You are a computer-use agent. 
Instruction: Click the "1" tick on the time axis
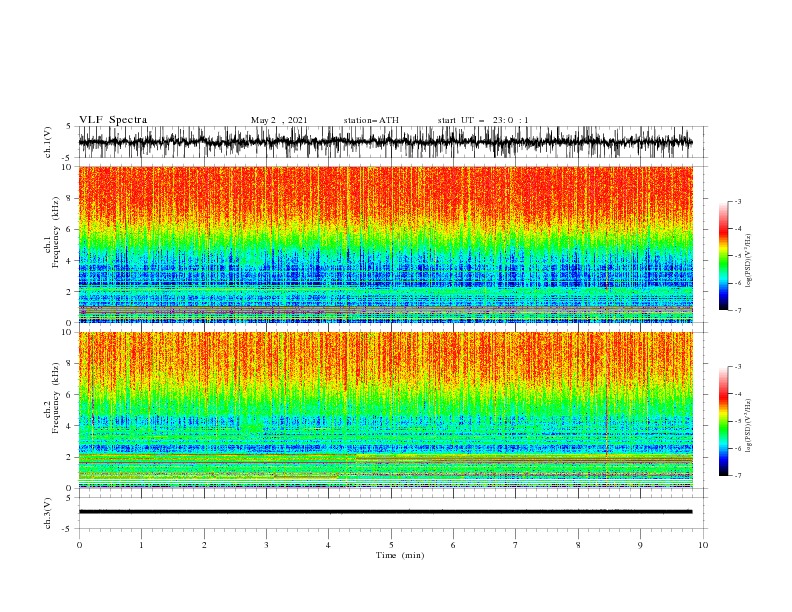[141, 545]
